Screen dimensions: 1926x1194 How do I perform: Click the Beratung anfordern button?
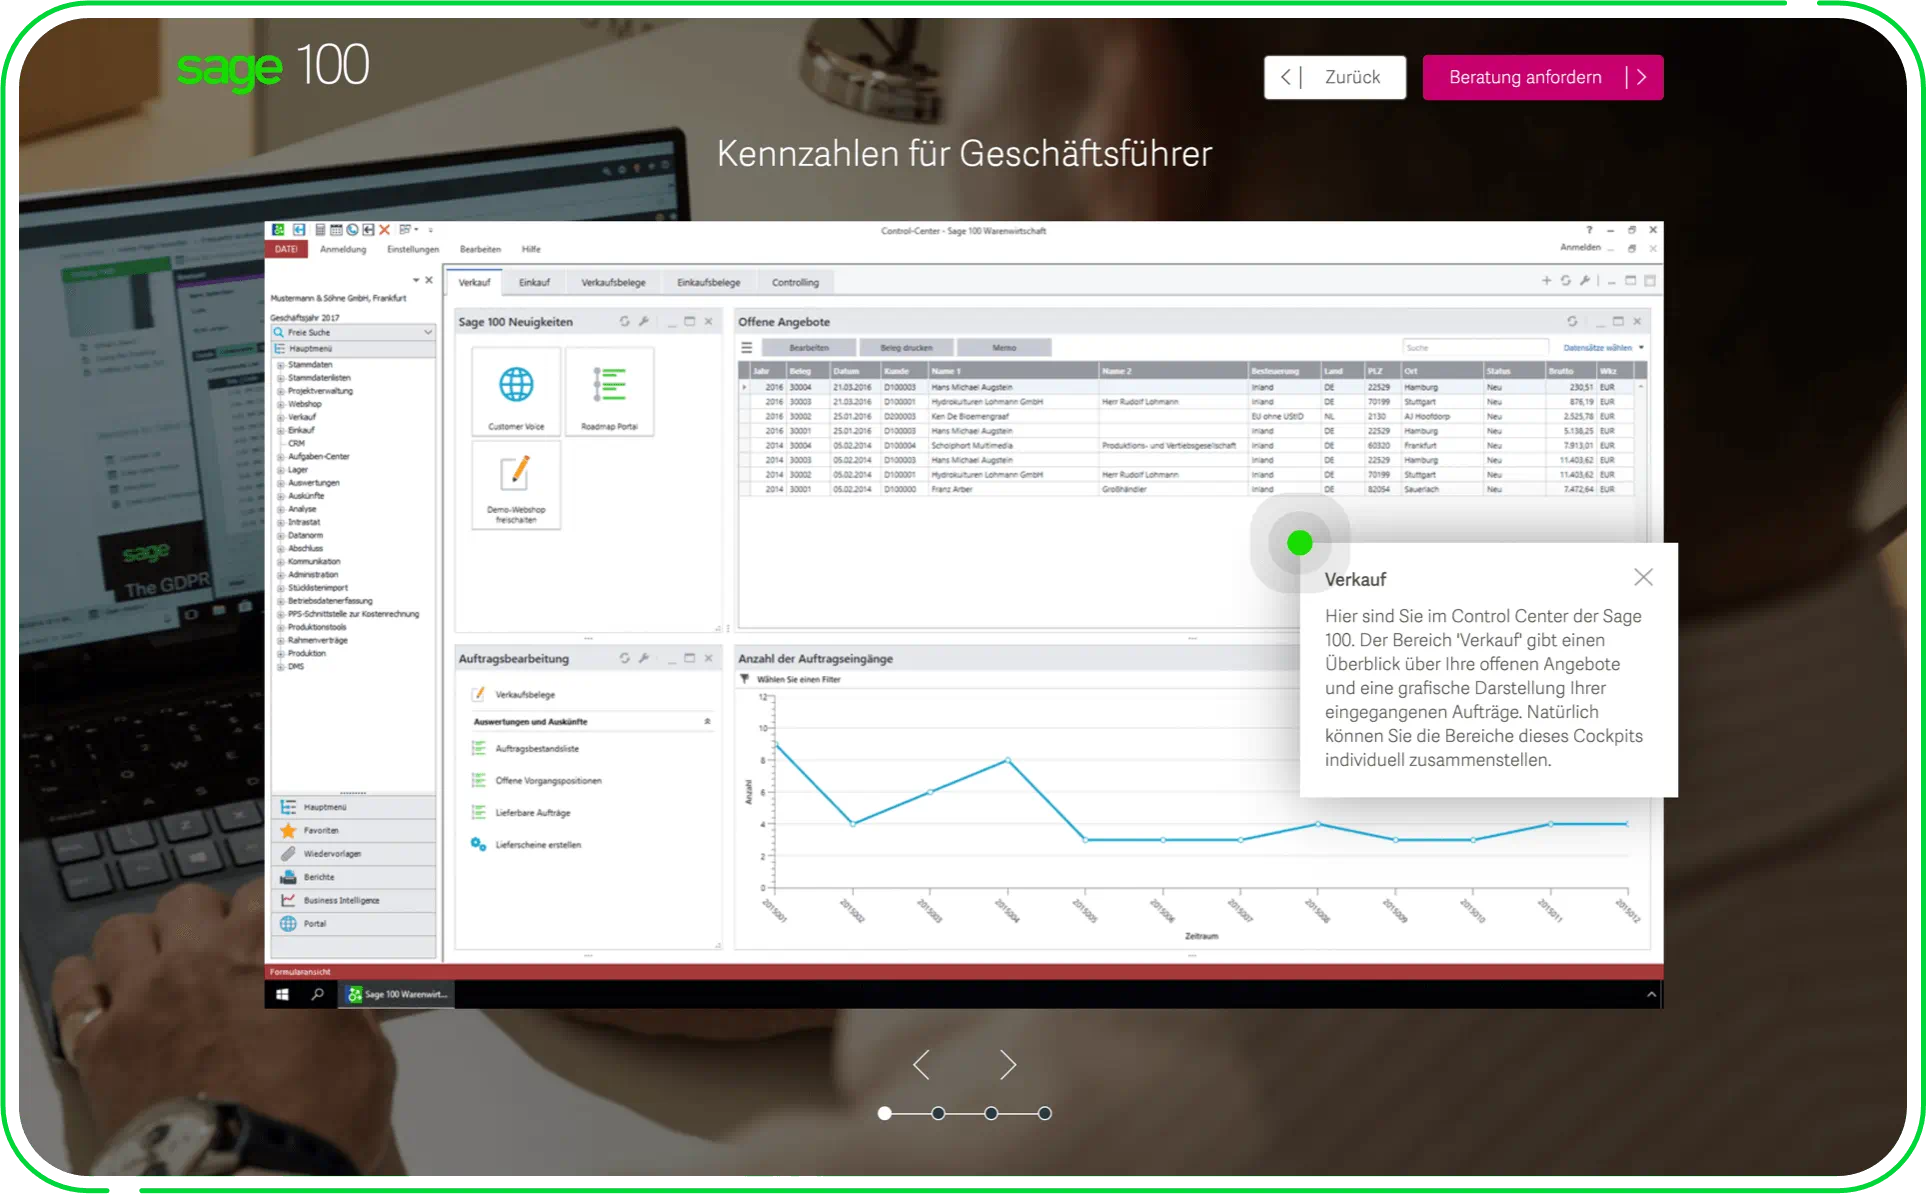click(1542, 77)
